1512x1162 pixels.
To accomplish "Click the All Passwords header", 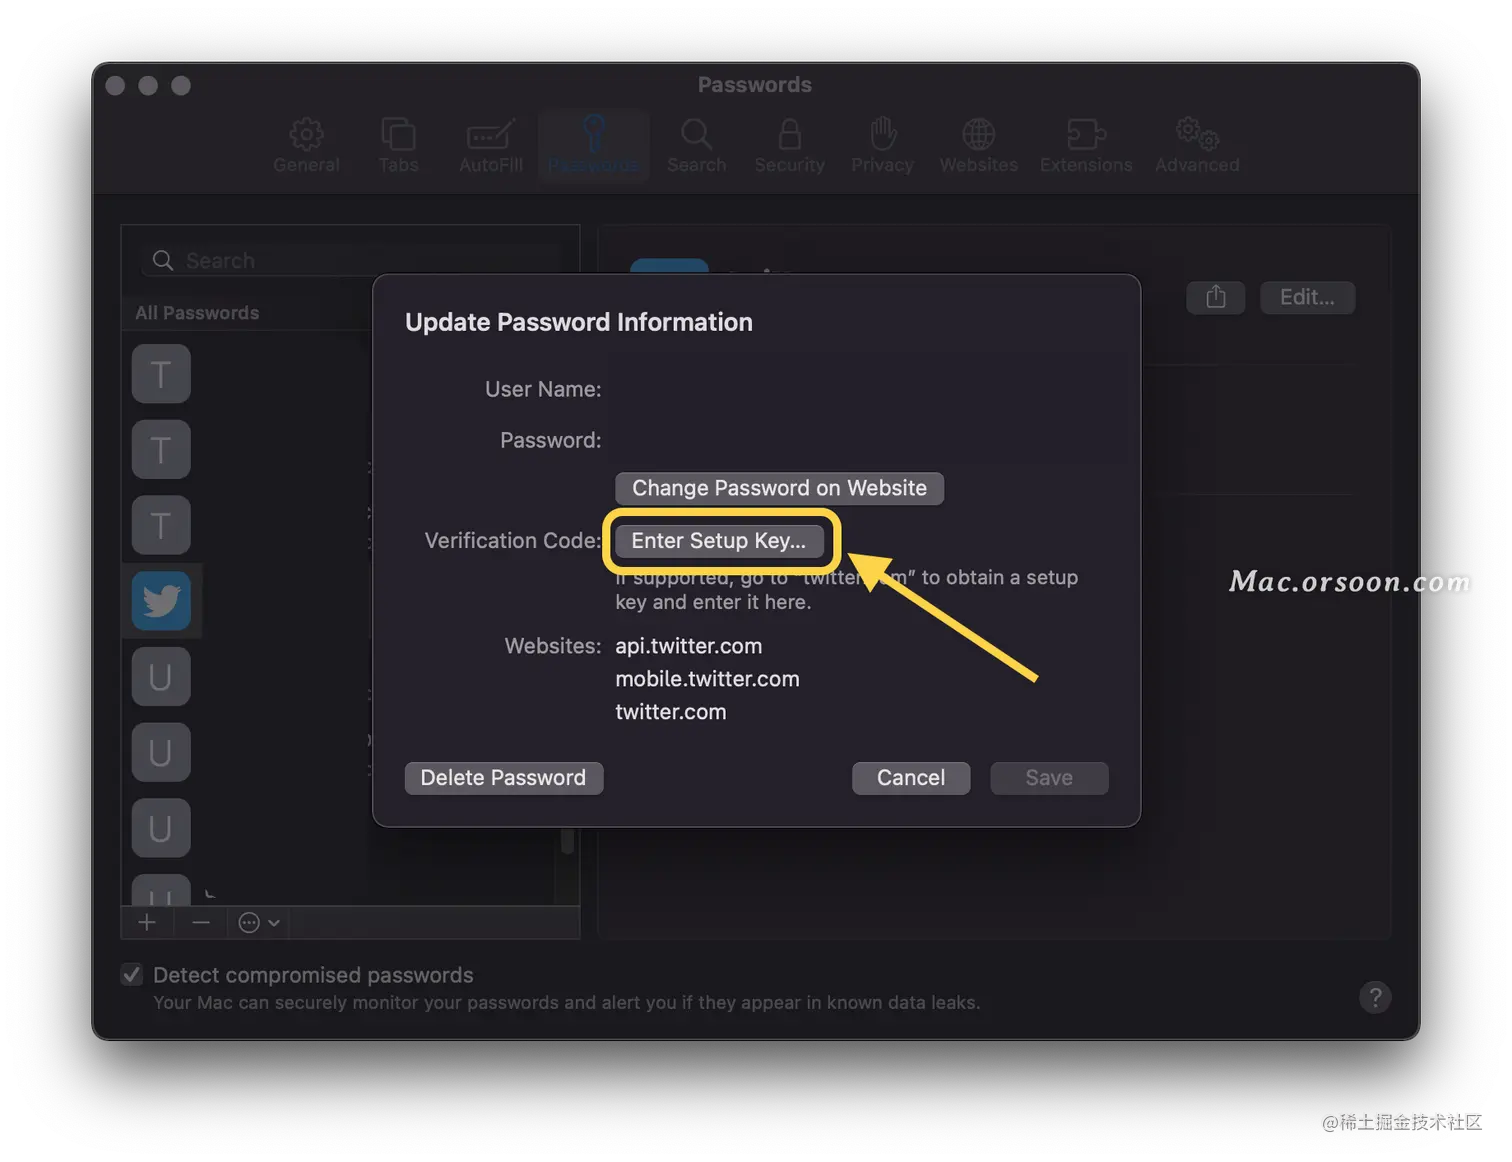I will click(197, 313).
